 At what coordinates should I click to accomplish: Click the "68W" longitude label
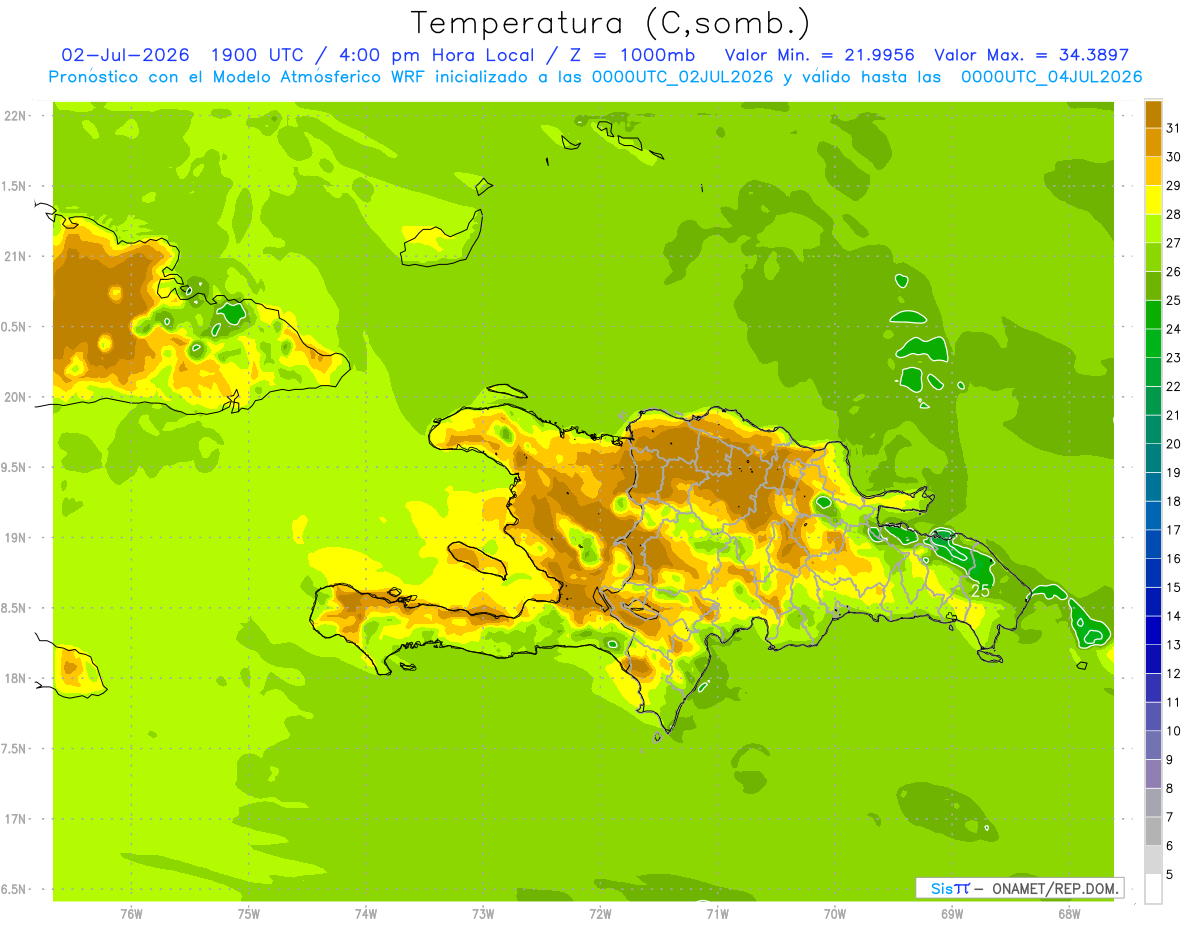point(1069,913)
